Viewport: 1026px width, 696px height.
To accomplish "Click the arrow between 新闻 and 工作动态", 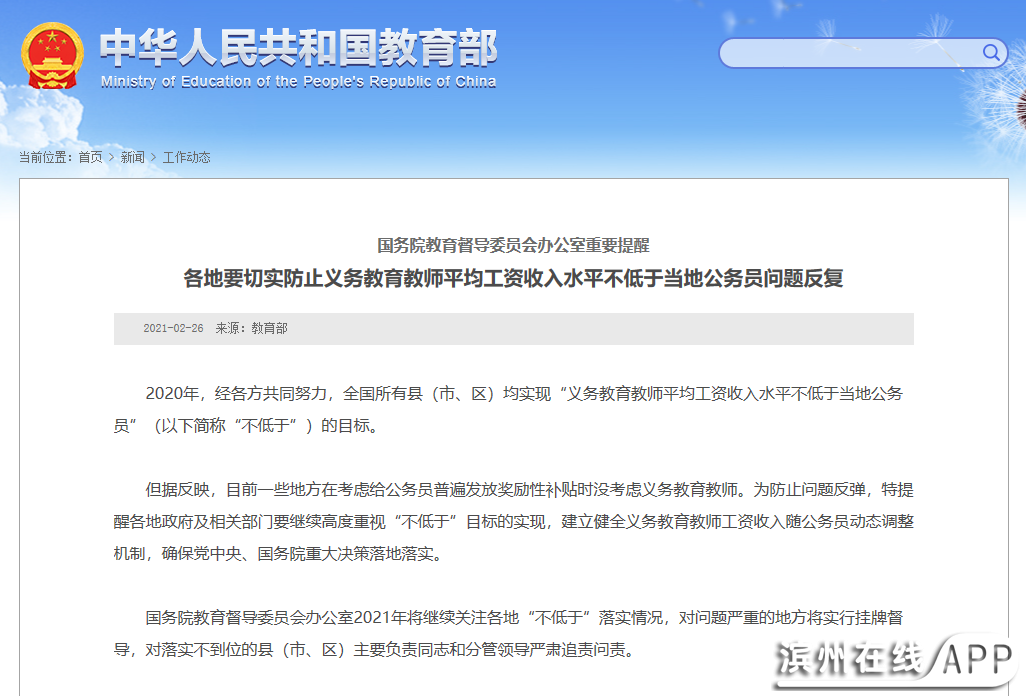I will click(154, 157).
